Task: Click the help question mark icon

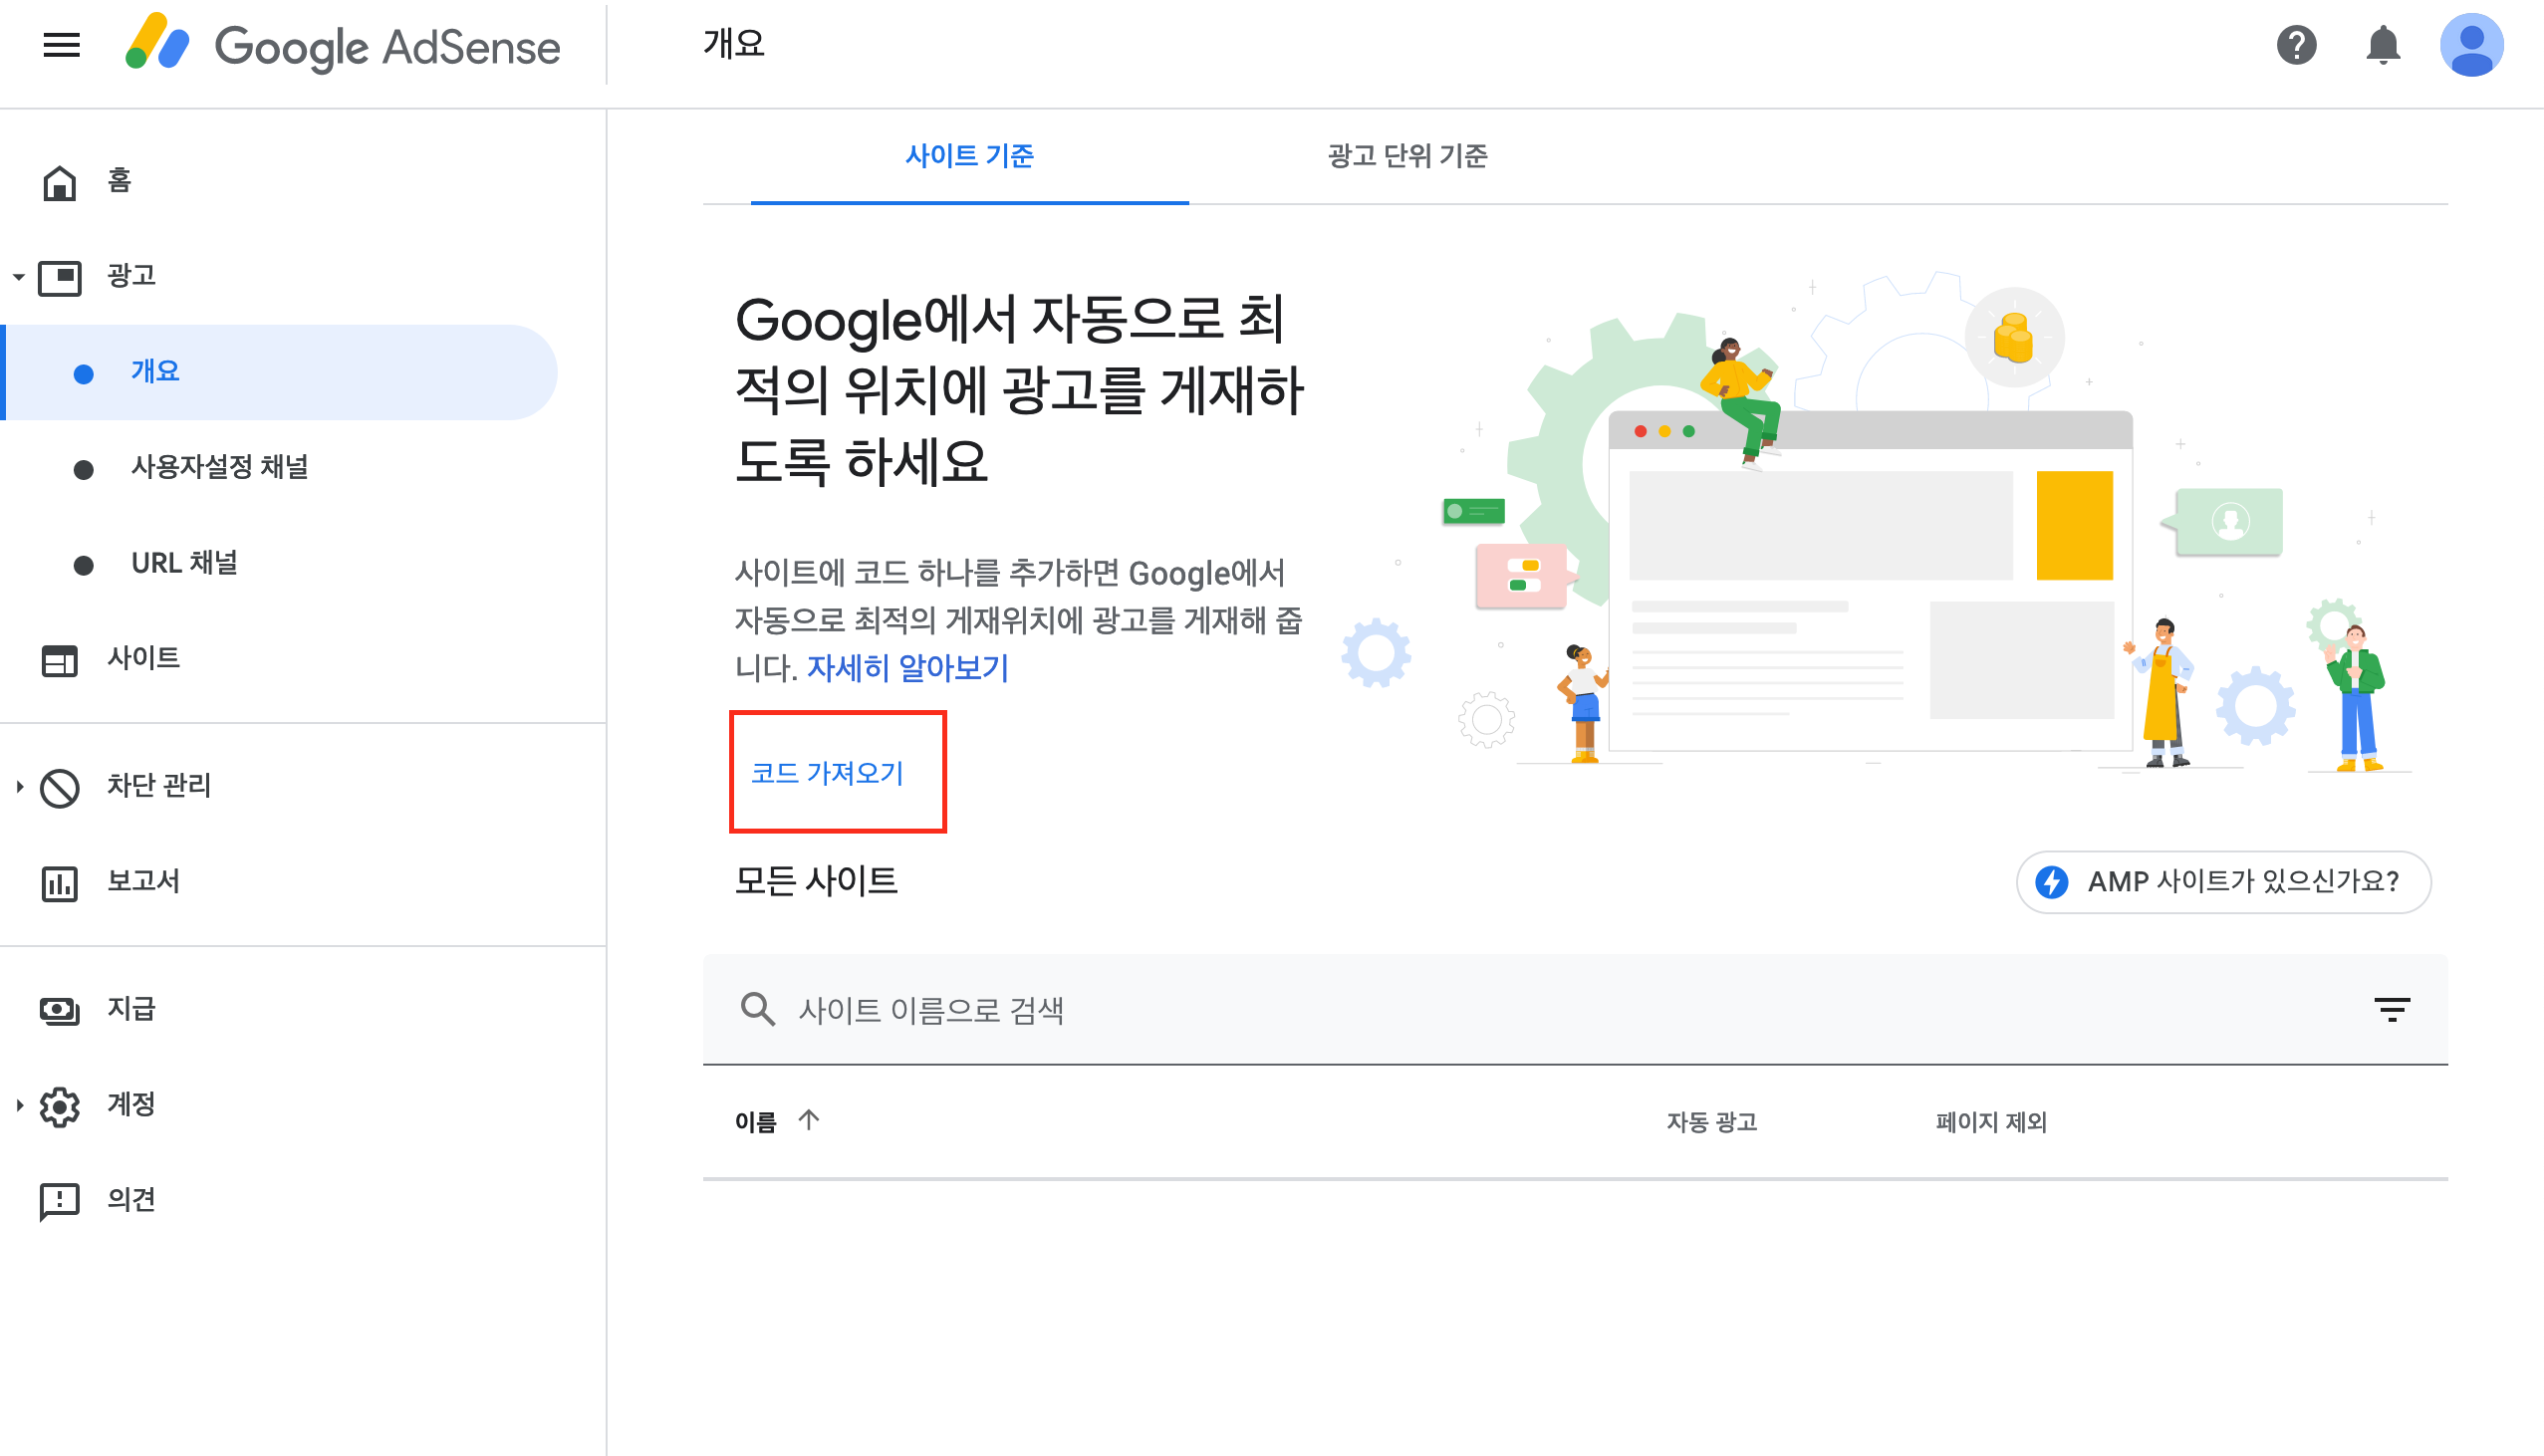Action: [x=2296, y=45]
